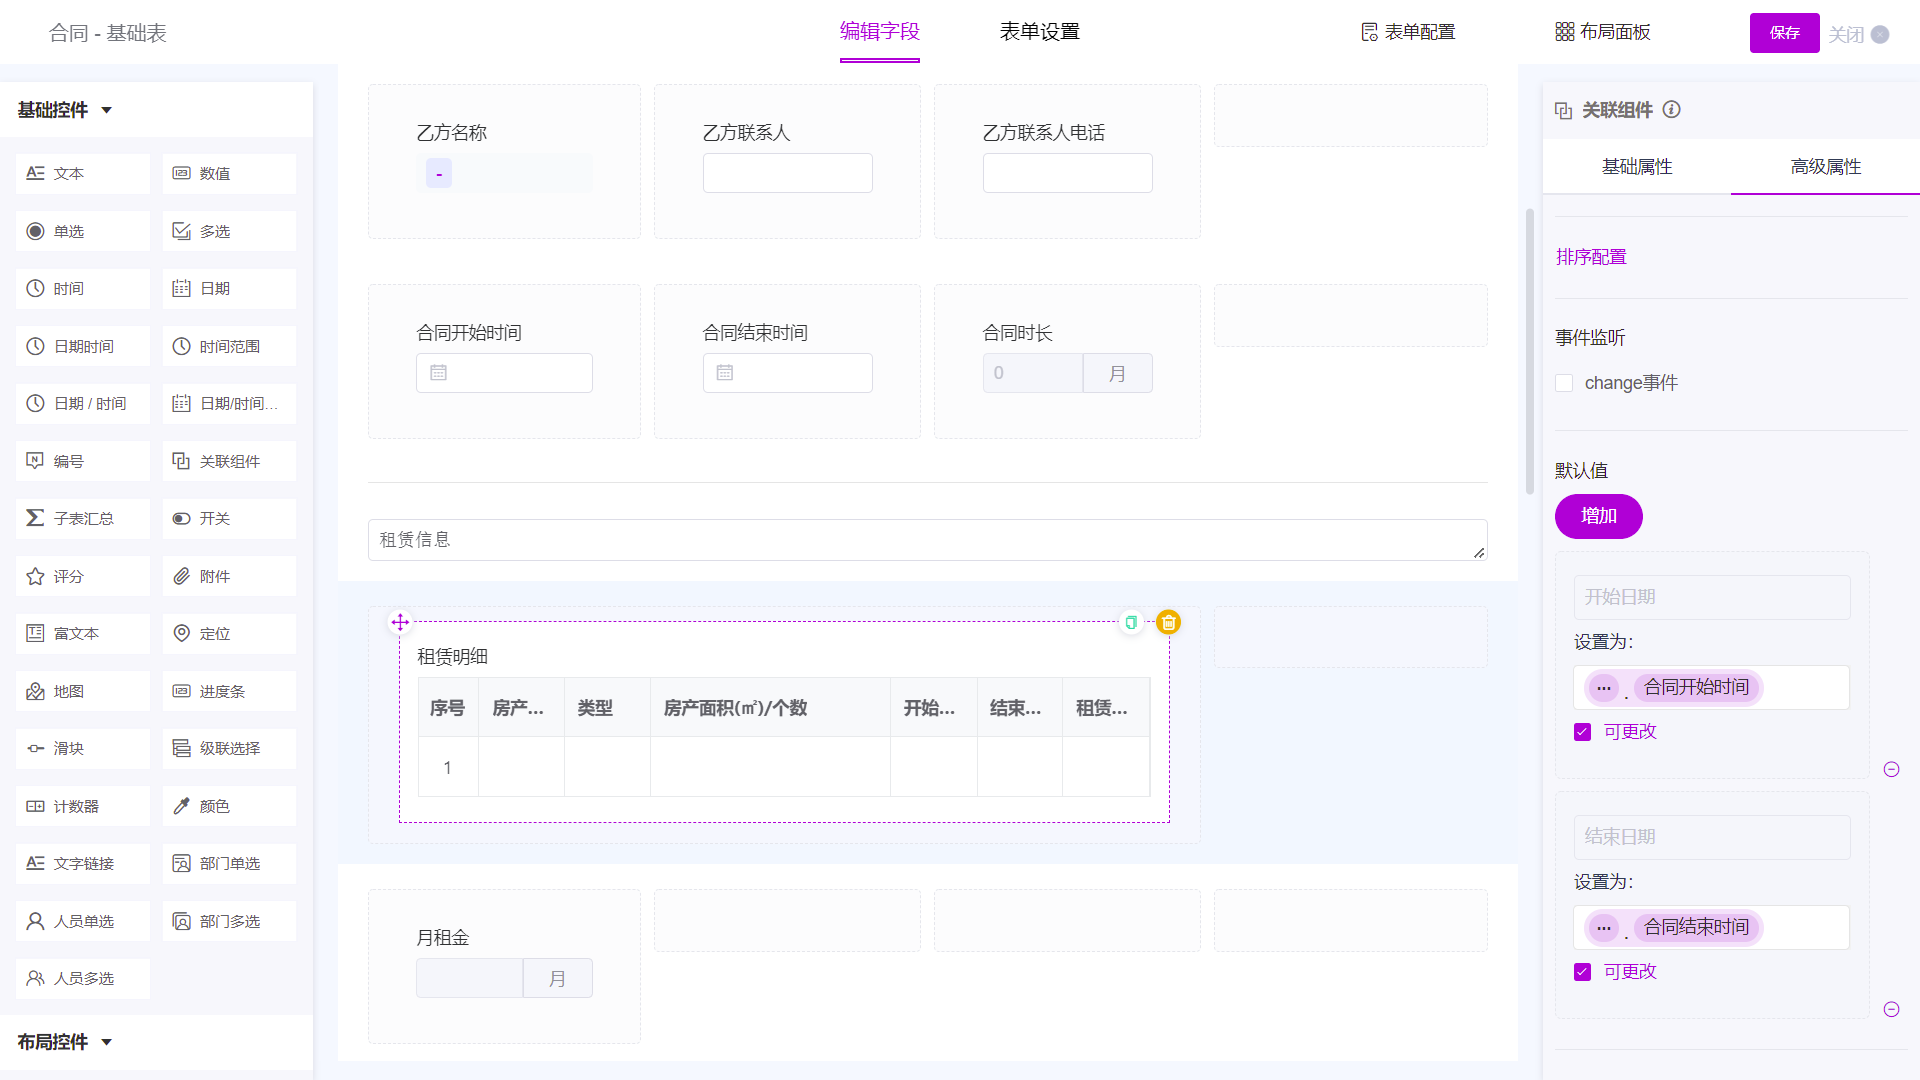This screenshot has width=1920, height=1080.
Task: Enable the change事件 checkbox
Action: pyautogui.click(x=1565, y=383)
